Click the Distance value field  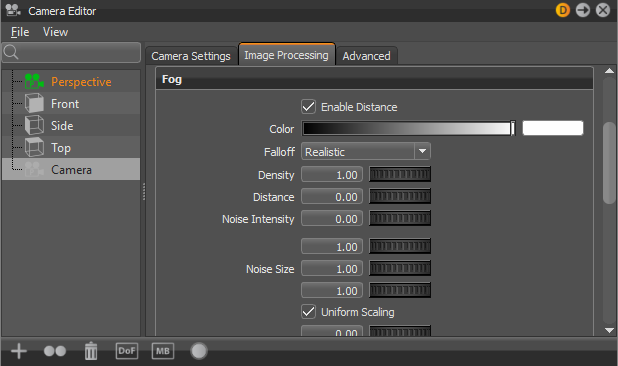point(332,196)
